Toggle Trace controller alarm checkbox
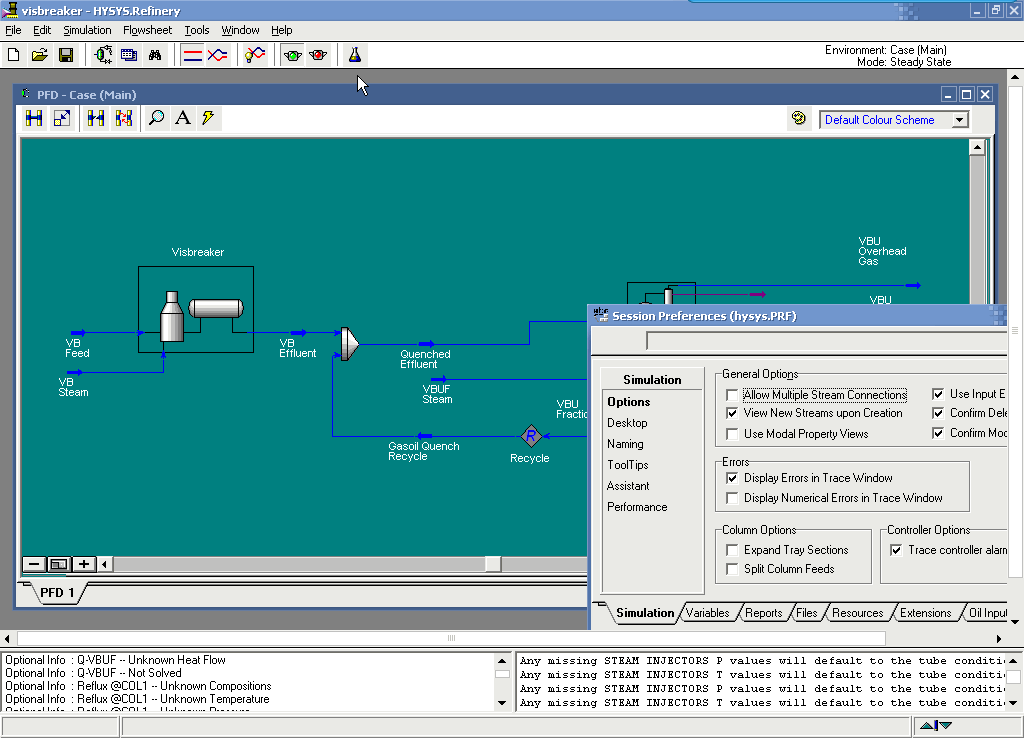This screenshot has height=738, width=1024. (896, 551)
